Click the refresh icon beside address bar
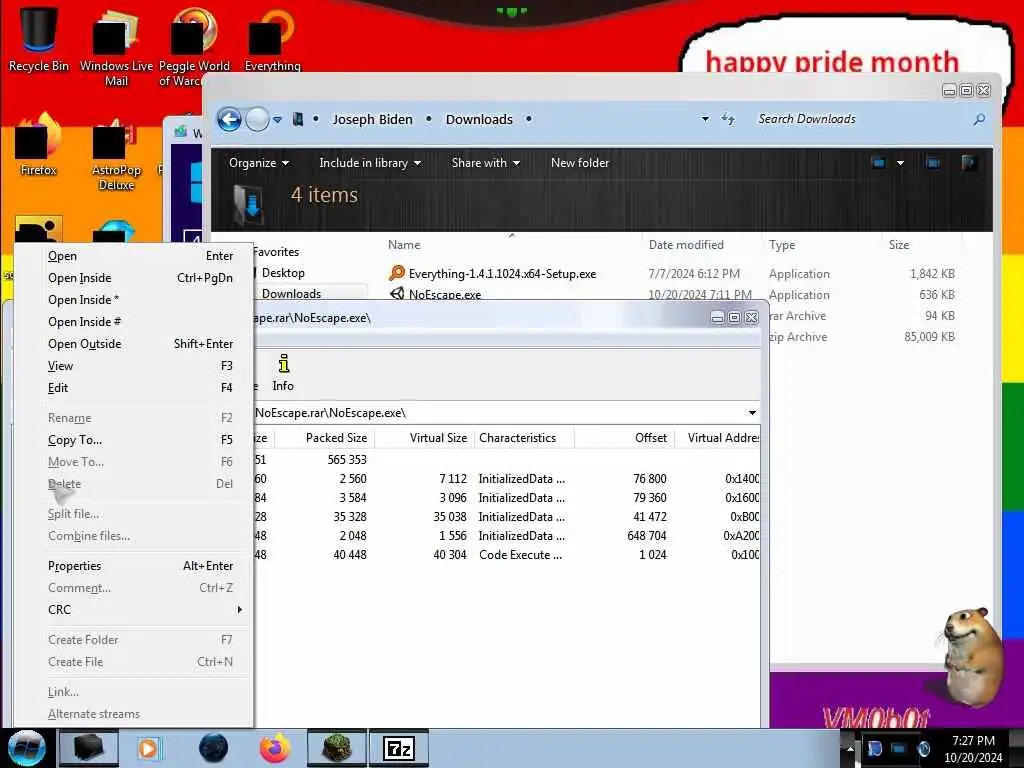Viewport: 1024px width, 768px height. pos(728,119)
